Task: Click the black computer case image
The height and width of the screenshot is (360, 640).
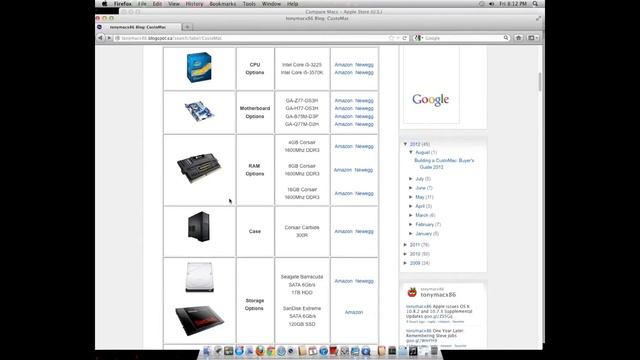Action: (199, 227)
